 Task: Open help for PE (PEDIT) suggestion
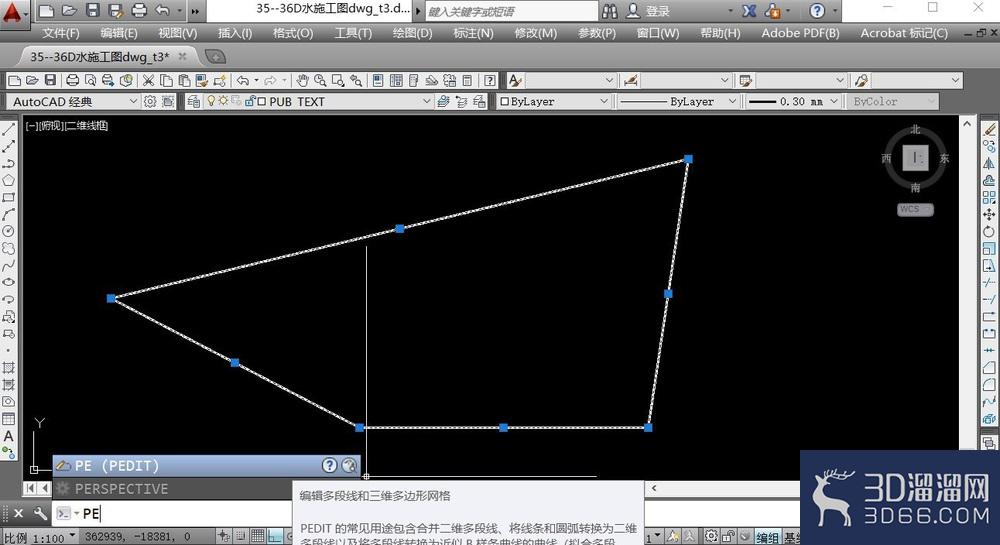tap(329, 465)
